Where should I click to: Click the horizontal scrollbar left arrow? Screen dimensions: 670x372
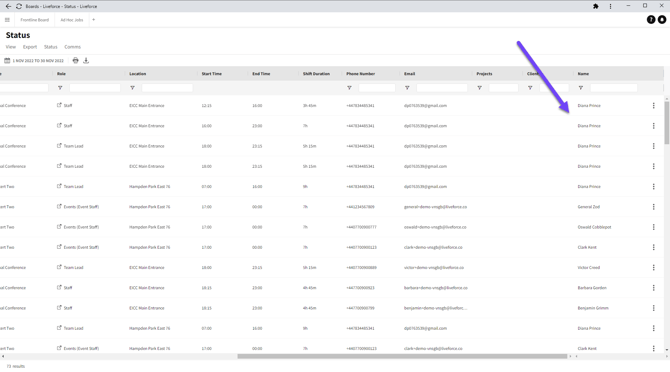tap(3, 356)
